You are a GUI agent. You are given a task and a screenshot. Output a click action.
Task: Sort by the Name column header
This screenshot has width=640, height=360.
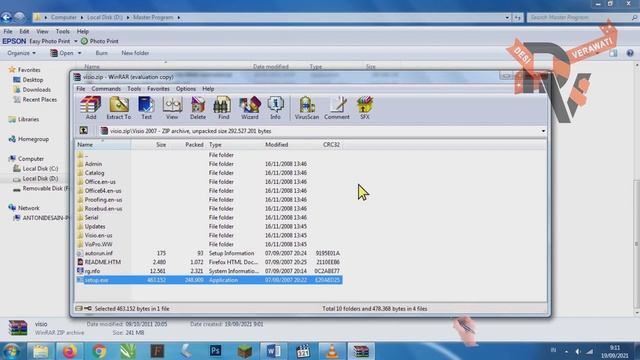(x=102, y=144)
